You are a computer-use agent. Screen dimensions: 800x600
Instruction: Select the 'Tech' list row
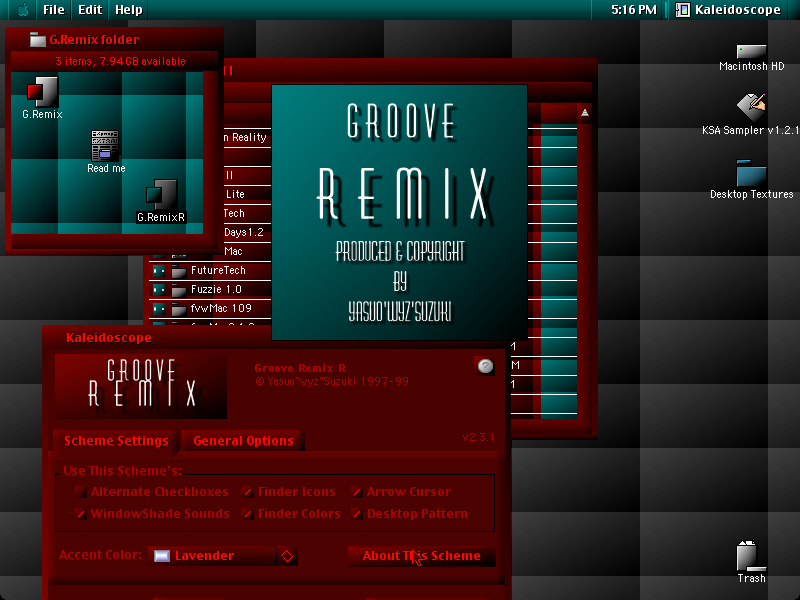[x=247, y=213]
